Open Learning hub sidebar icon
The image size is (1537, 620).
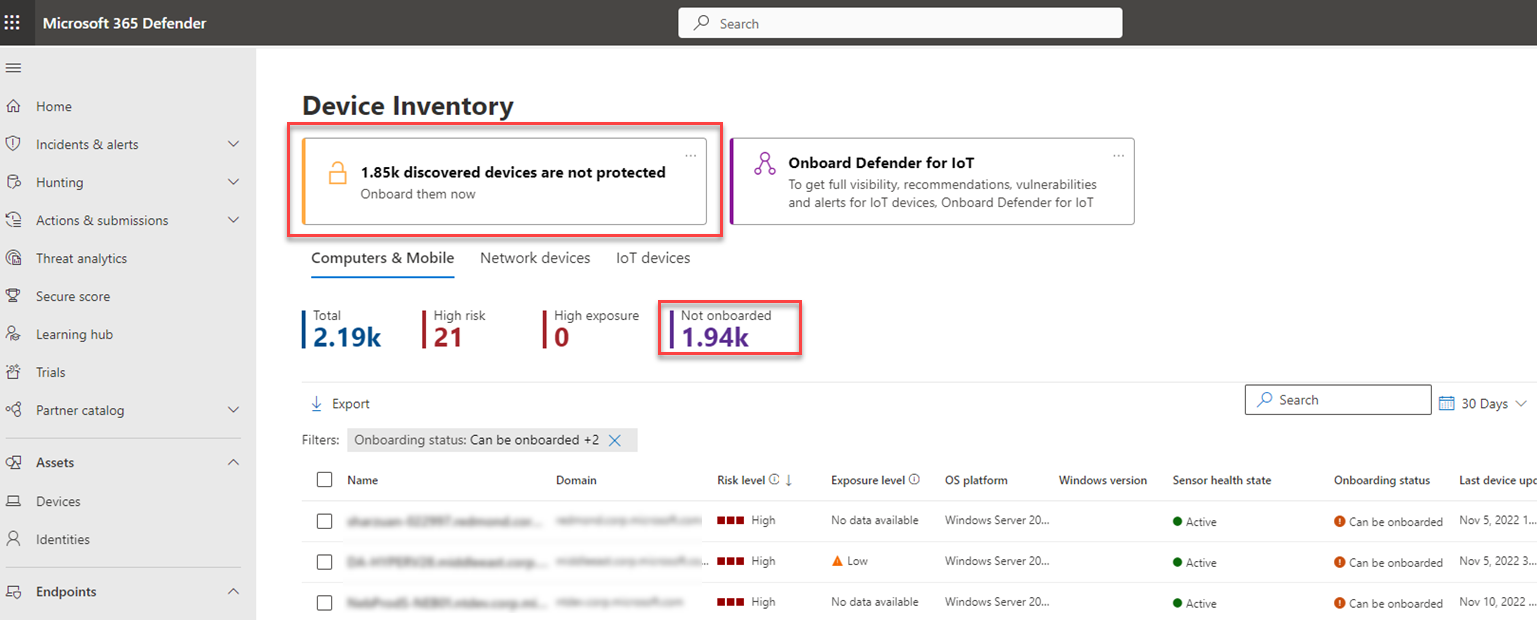(14, 334)
